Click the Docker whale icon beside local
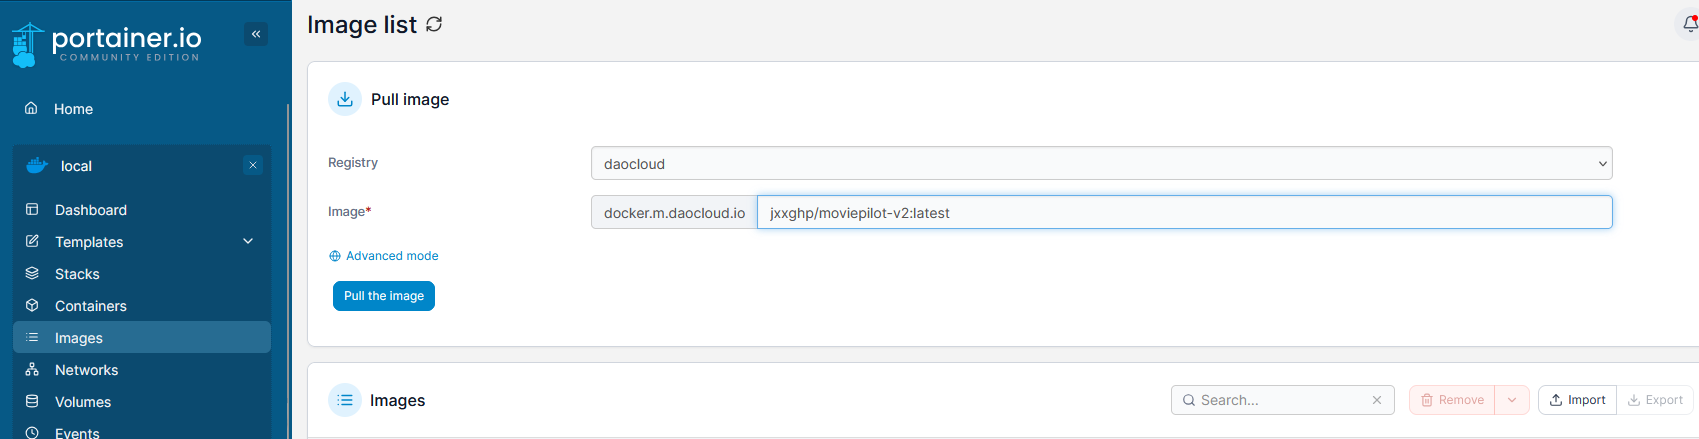The image size is (1699, 439). click(x=37, y=165)
